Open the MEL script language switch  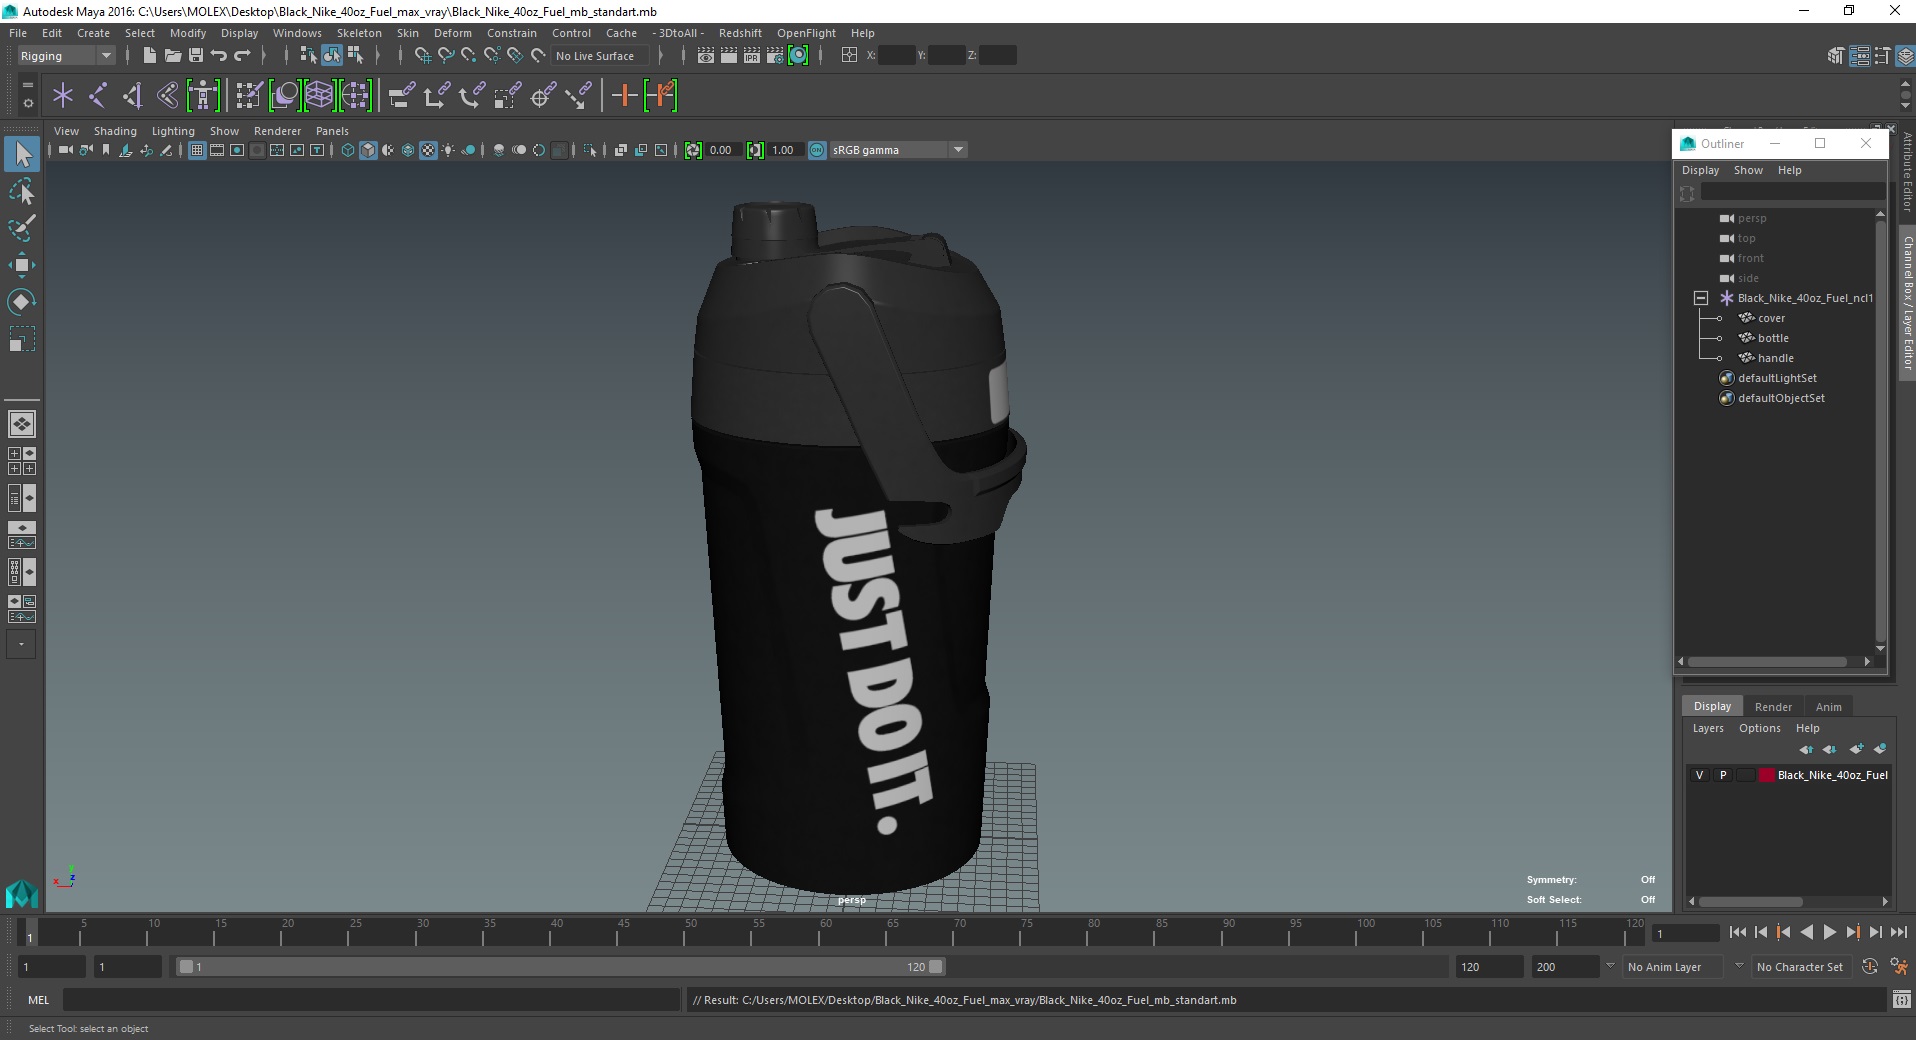(x=38, y=1000)
